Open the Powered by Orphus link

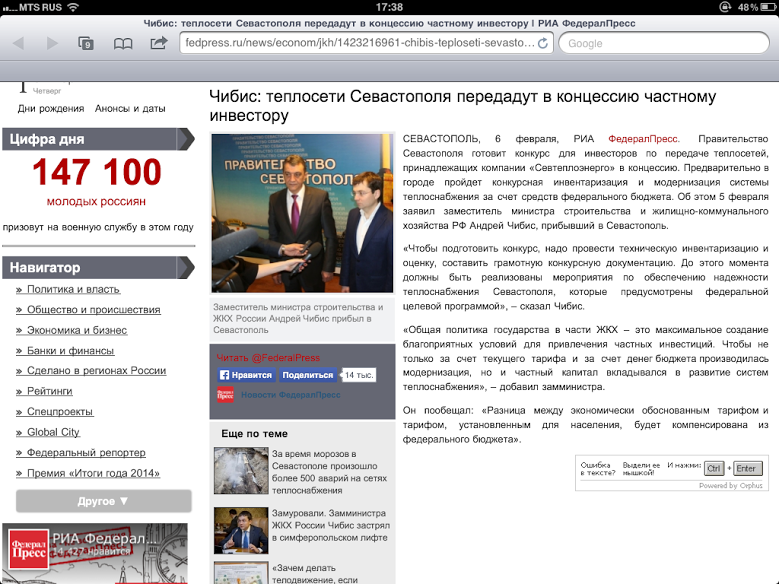pyautogui.click(x=730, y=486)
